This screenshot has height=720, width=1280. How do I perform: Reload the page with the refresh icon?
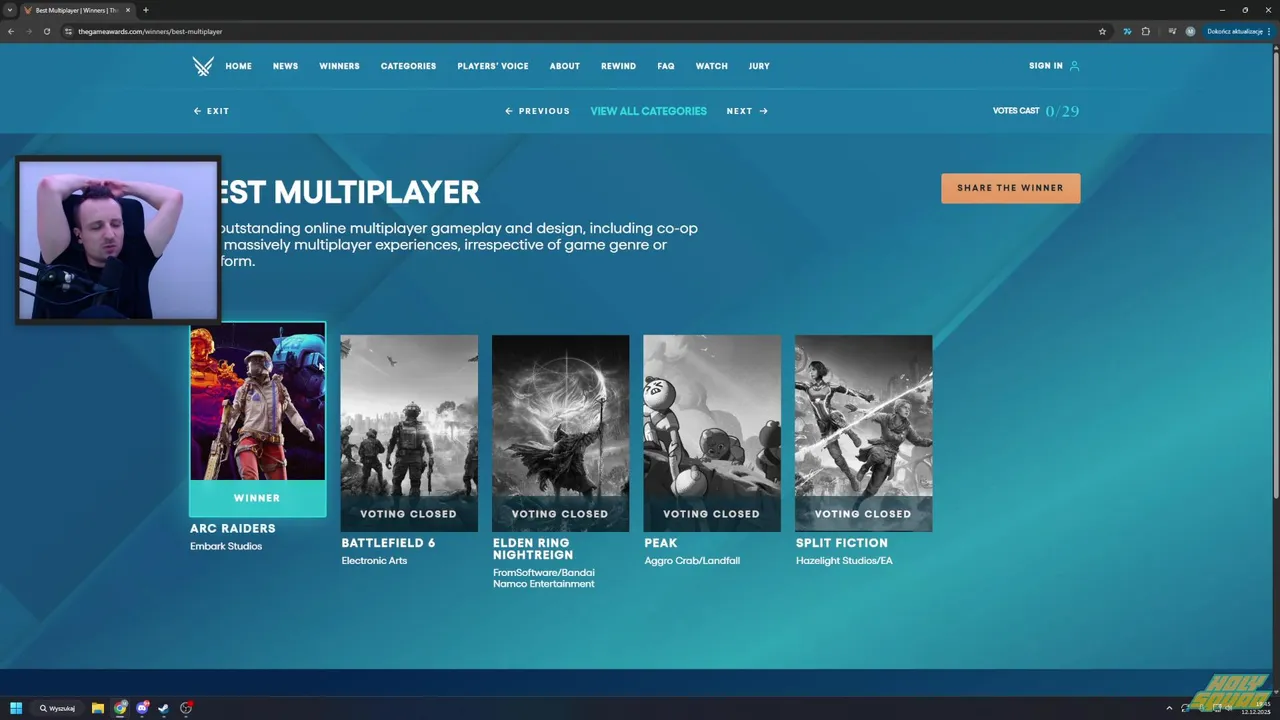[x=46, y=31]
